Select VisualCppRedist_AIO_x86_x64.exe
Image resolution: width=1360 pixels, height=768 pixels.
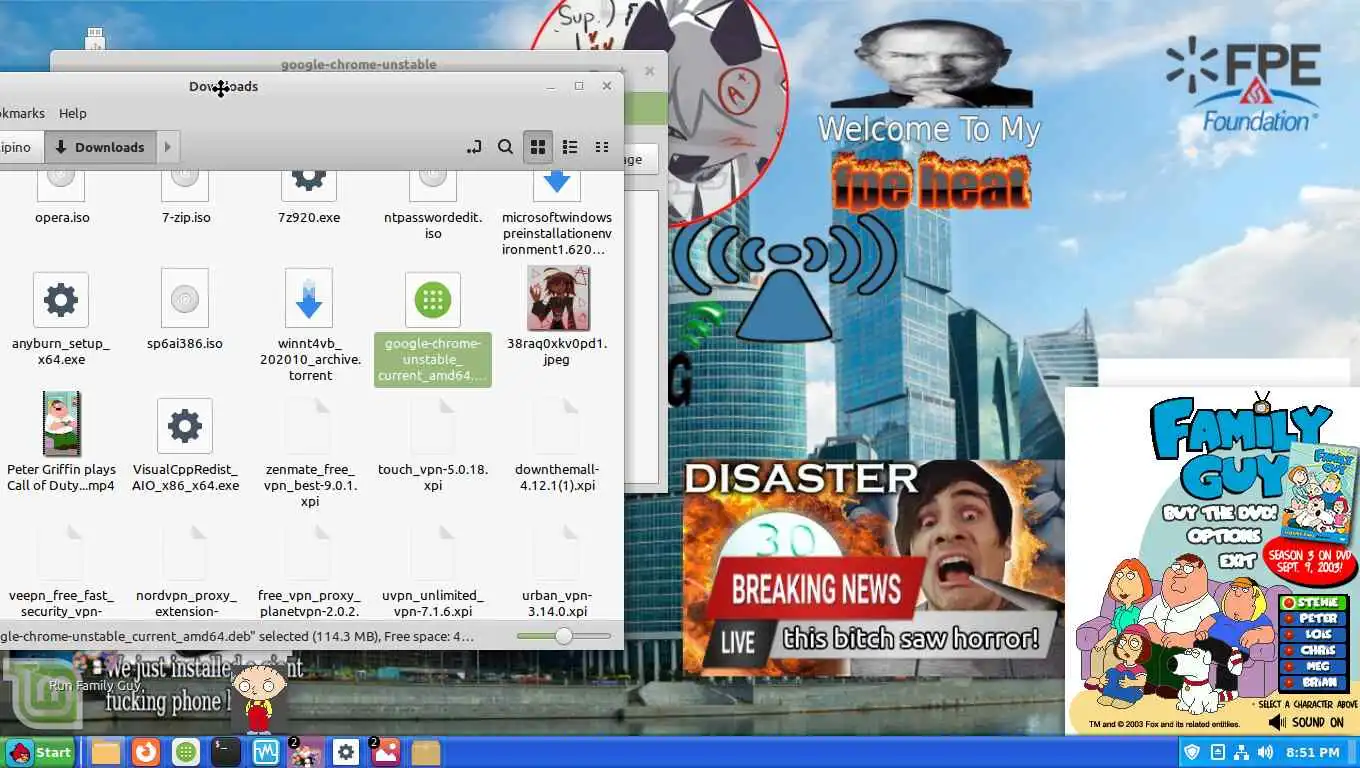(x=185, y=445)
